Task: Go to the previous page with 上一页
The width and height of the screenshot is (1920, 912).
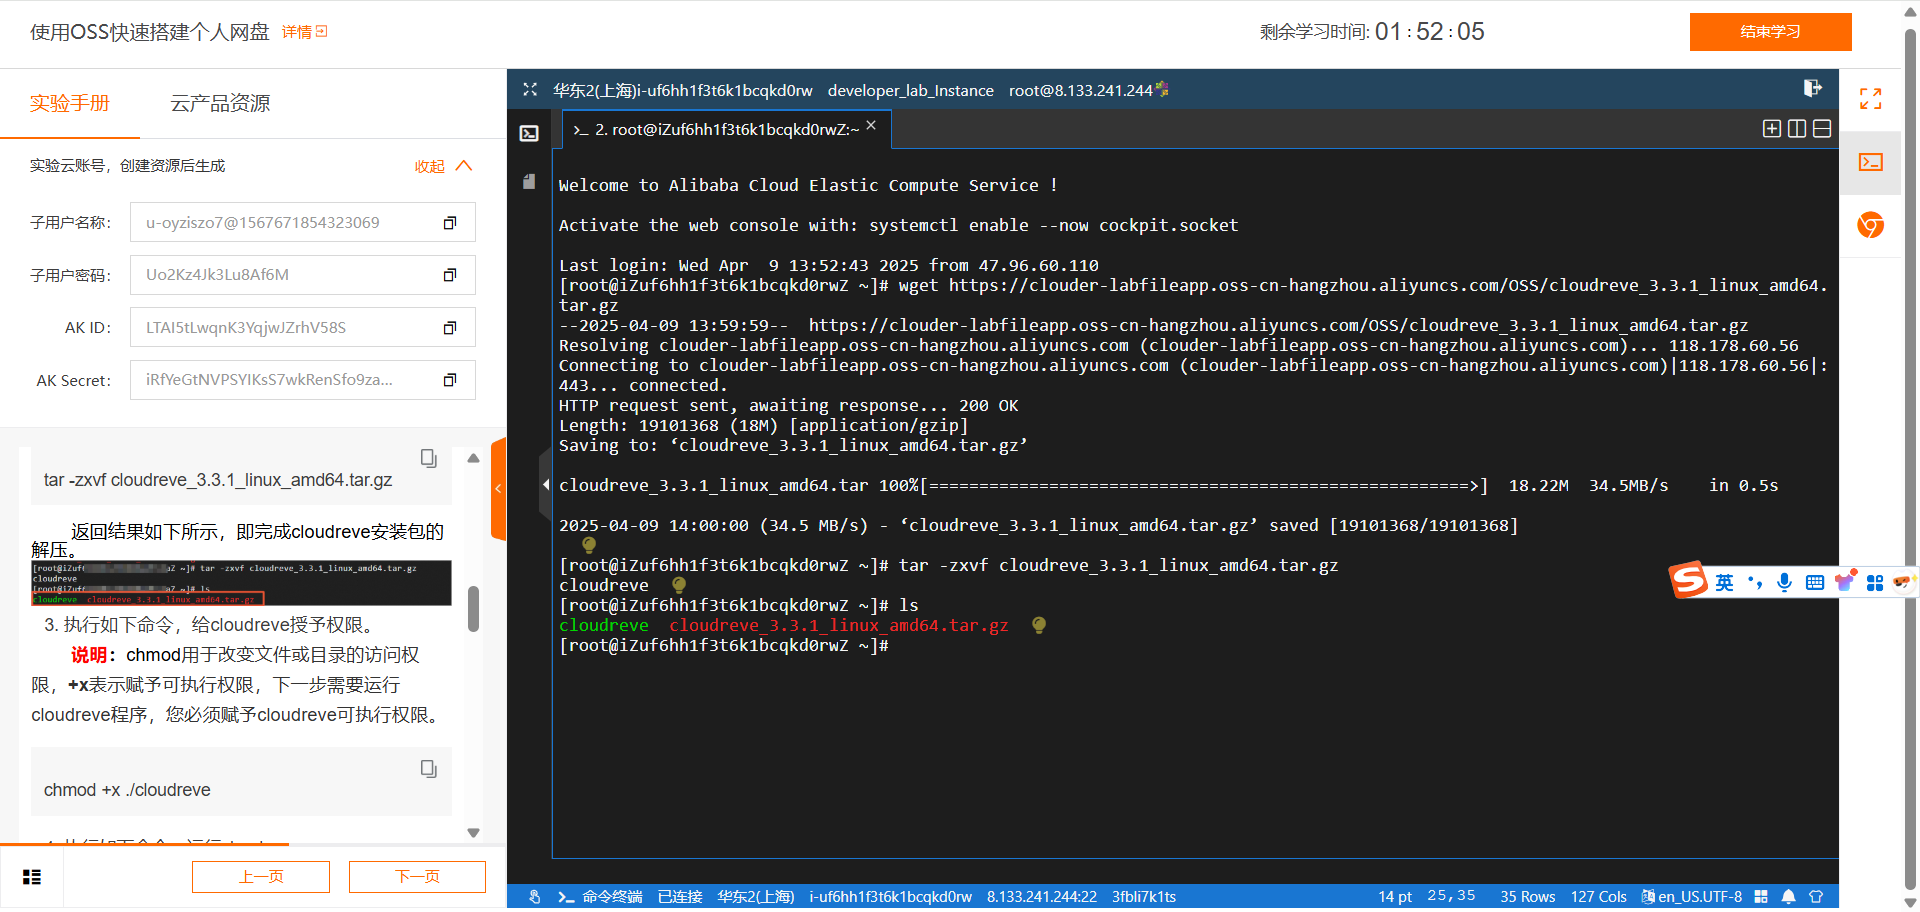Action: (261, 877)
